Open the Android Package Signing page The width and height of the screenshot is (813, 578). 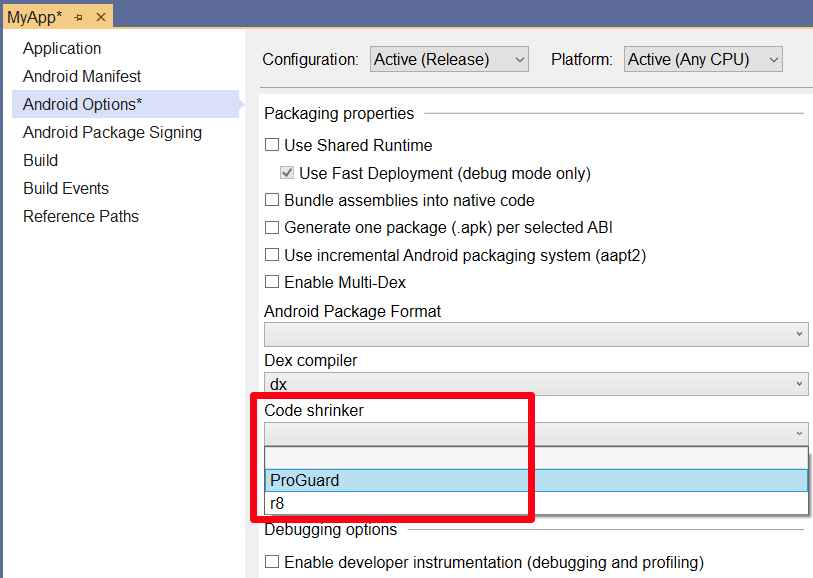click(x=110, y=132)
